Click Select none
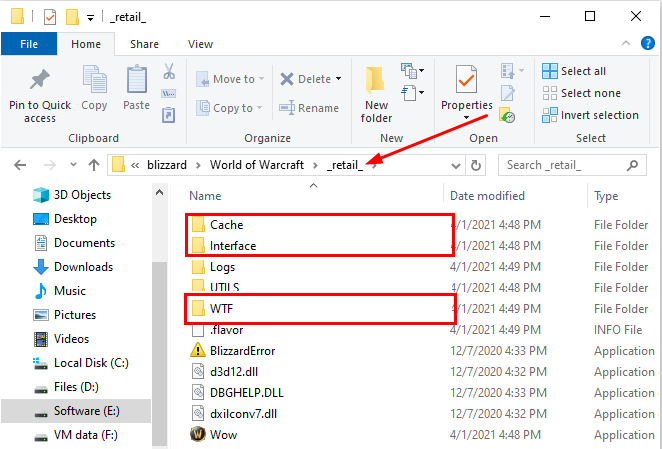Image resolution: width=662 pixels, height=449 pixels. point(581,93)
